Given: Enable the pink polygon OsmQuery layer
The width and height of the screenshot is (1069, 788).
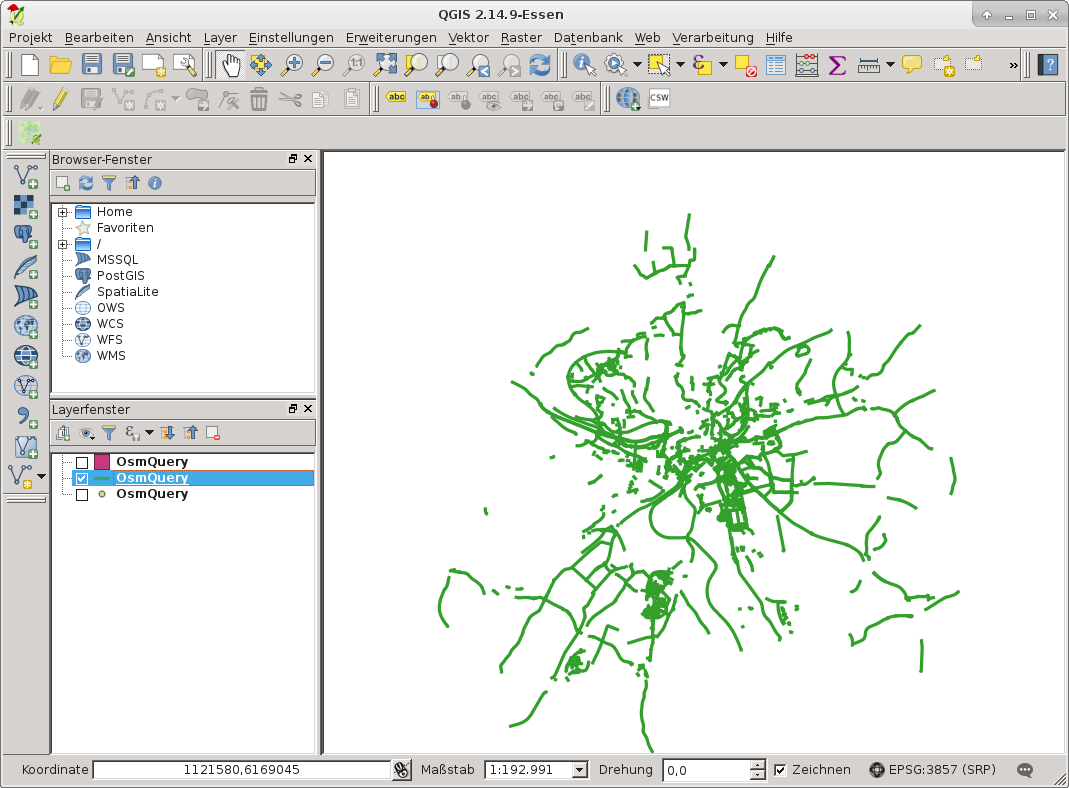Looking at the screenshot, I should tap(82, 463).
